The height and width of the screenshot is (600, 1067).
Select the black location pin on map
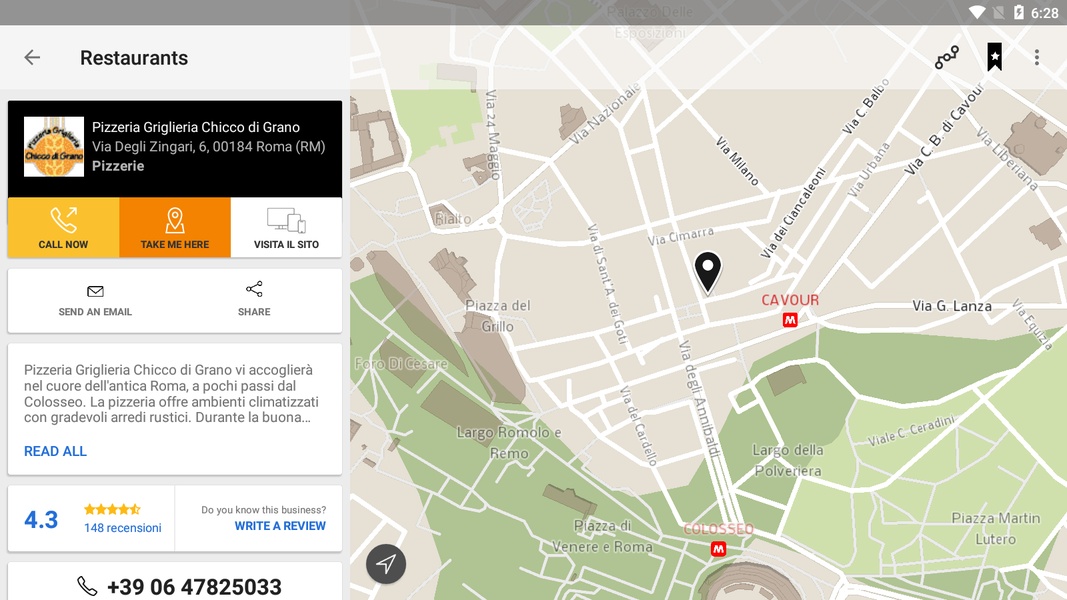(708, 272)
